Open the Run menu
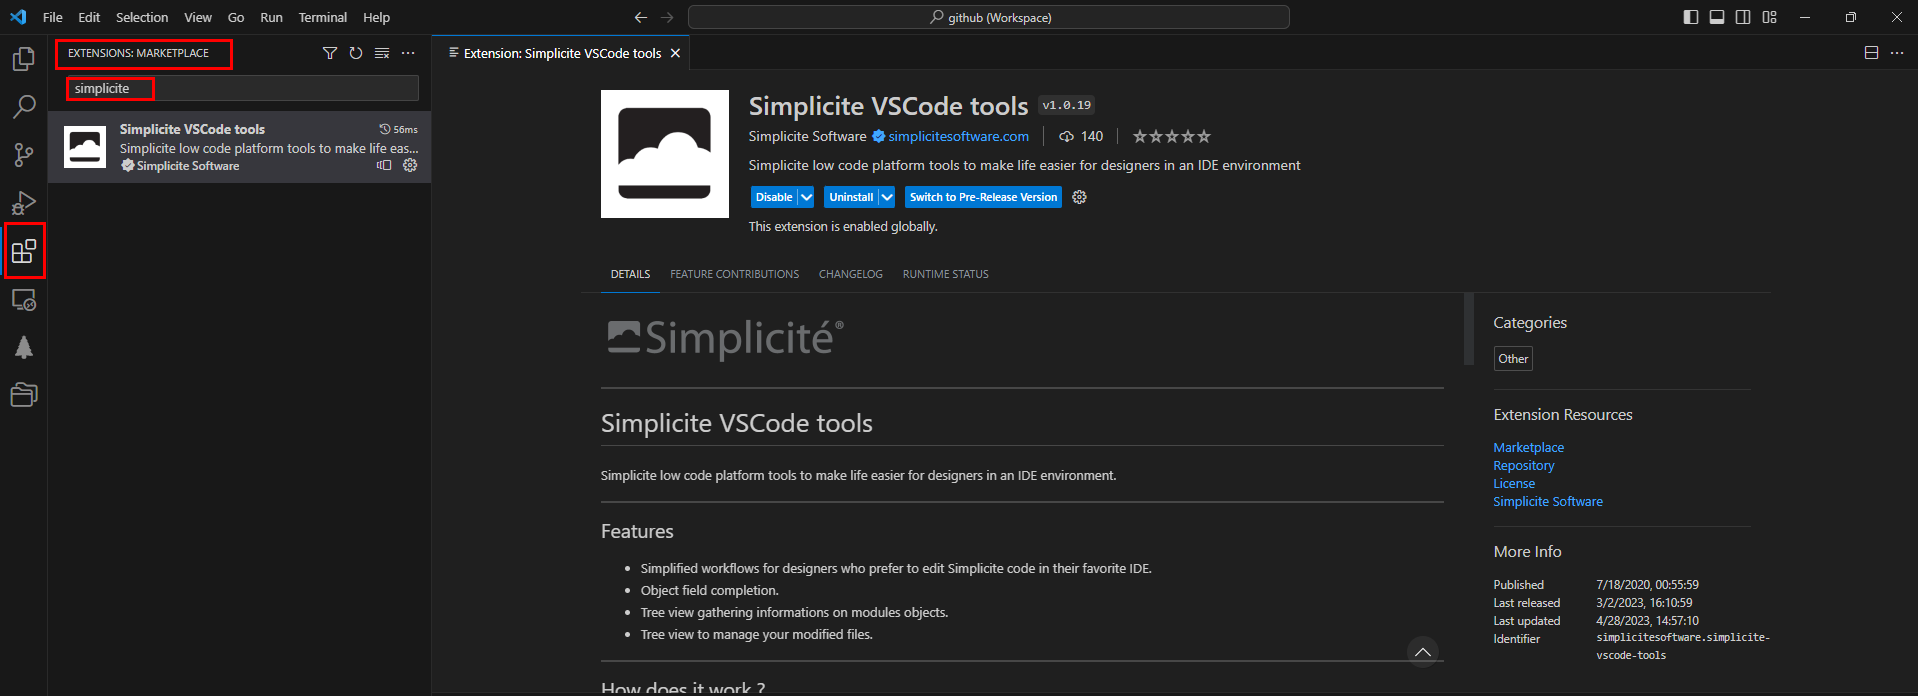 [x=271, y=17]
